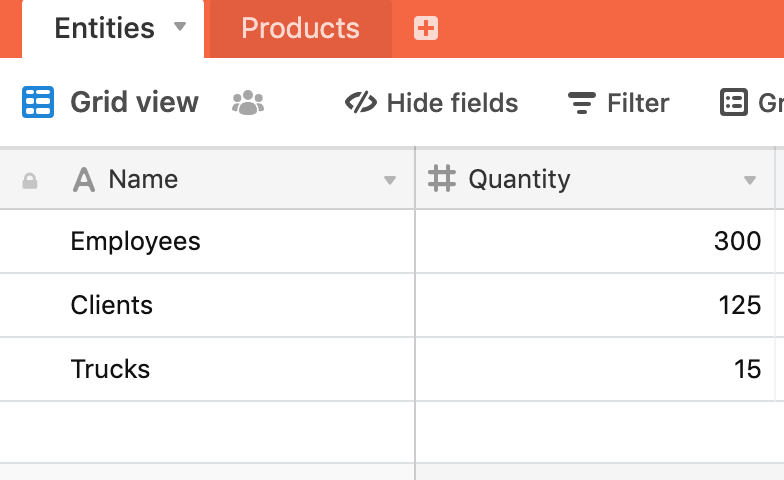Select the Employees cell
This screenshot has height=480, width=784.
tap(207, 242)
